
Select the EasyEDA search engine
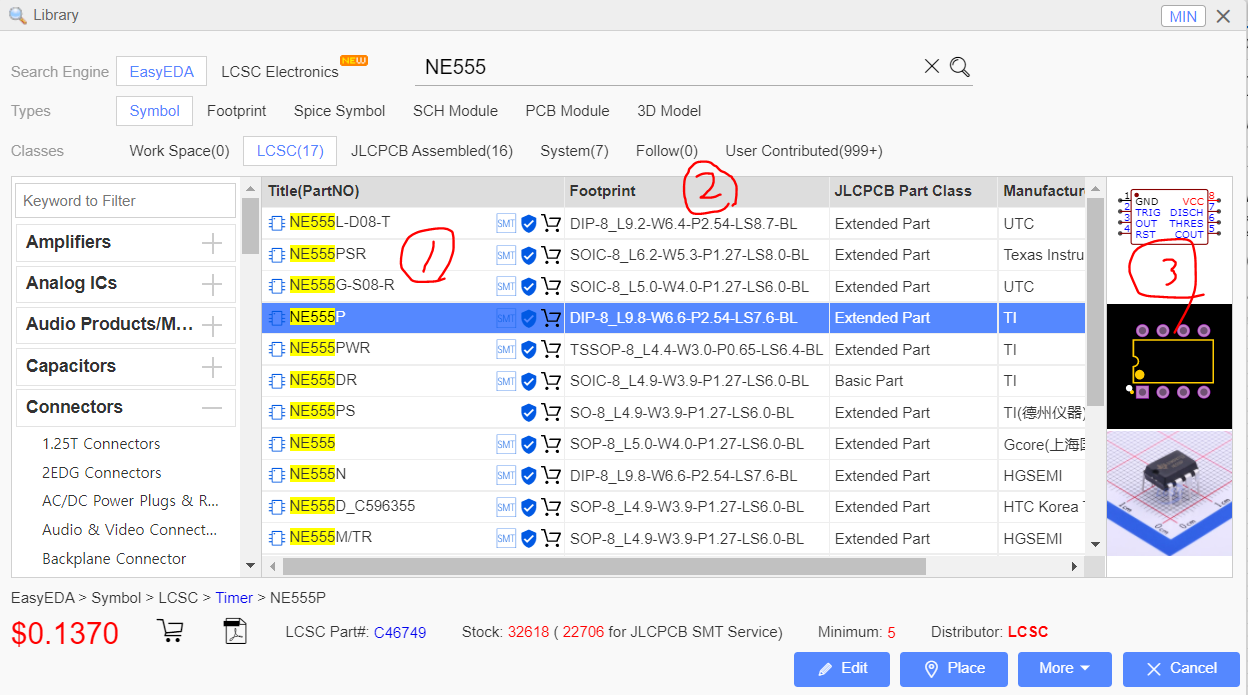(162, 71)
